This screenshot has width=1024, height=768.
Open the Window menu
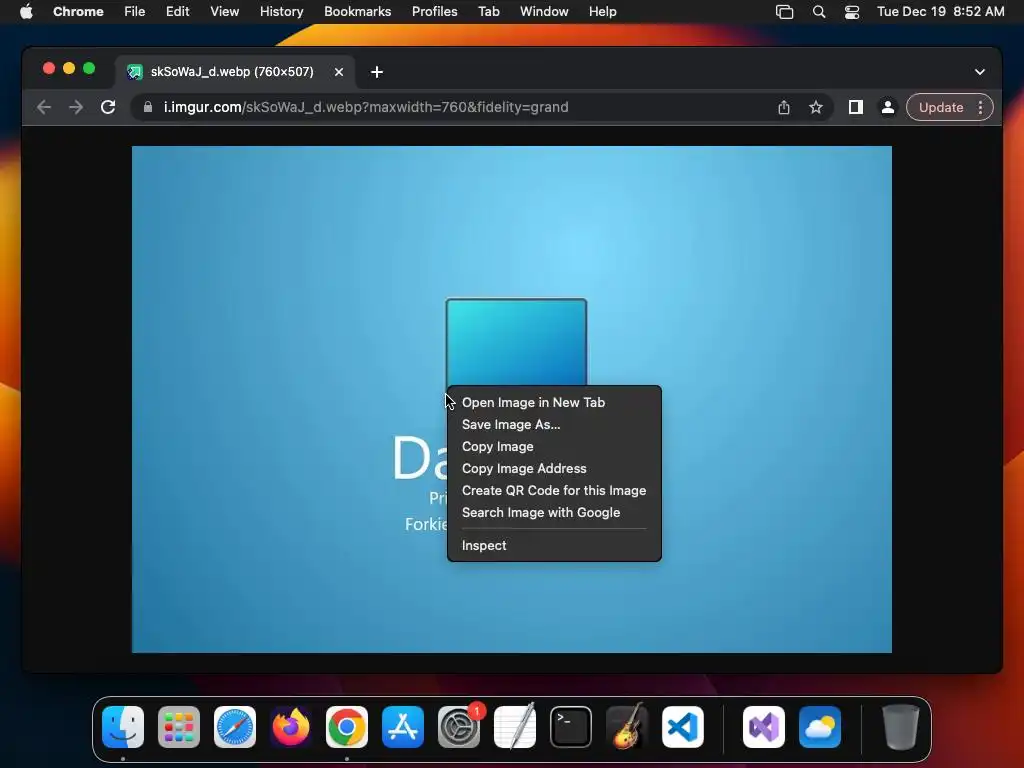pos(544,12)
